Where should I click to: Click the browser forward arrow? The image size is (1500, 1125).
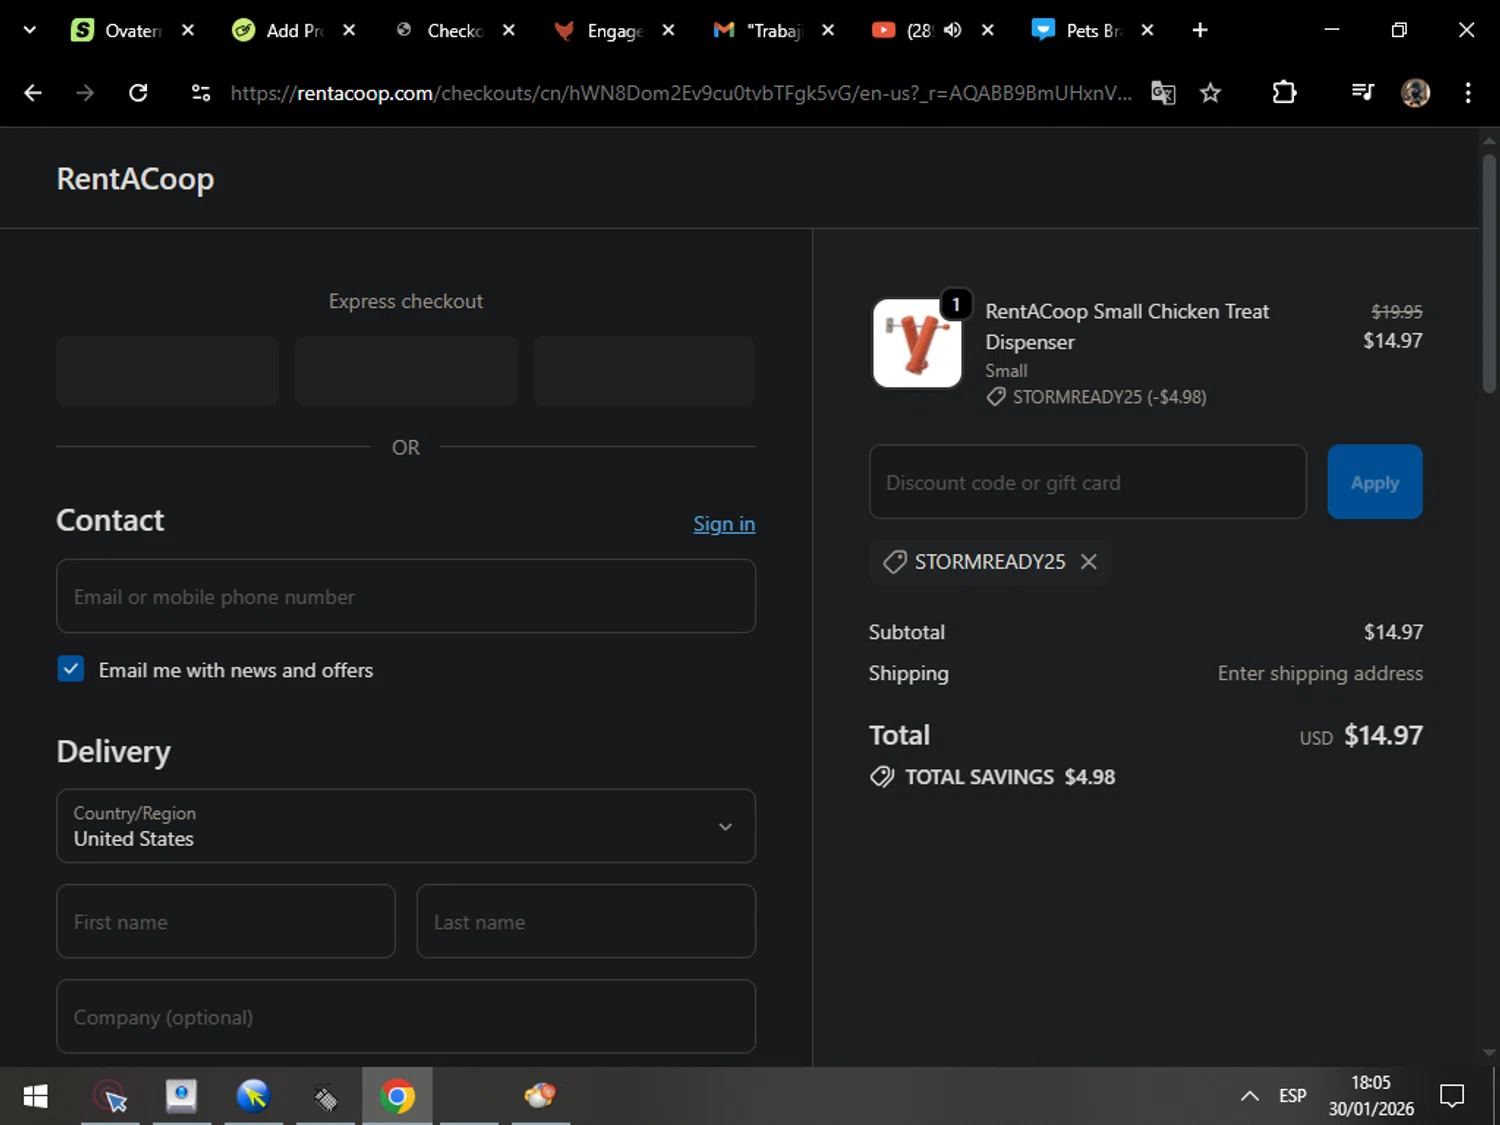[85, 93]
